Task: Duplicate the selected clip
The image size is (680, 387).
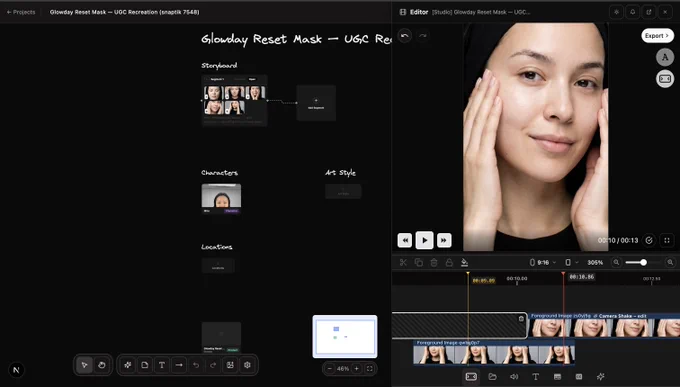Action: [418, 262]
